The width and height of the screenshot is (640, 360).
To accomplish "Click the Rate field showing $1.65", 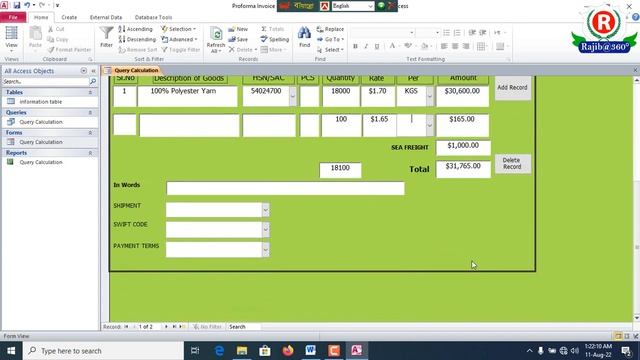I will (379, 125).
